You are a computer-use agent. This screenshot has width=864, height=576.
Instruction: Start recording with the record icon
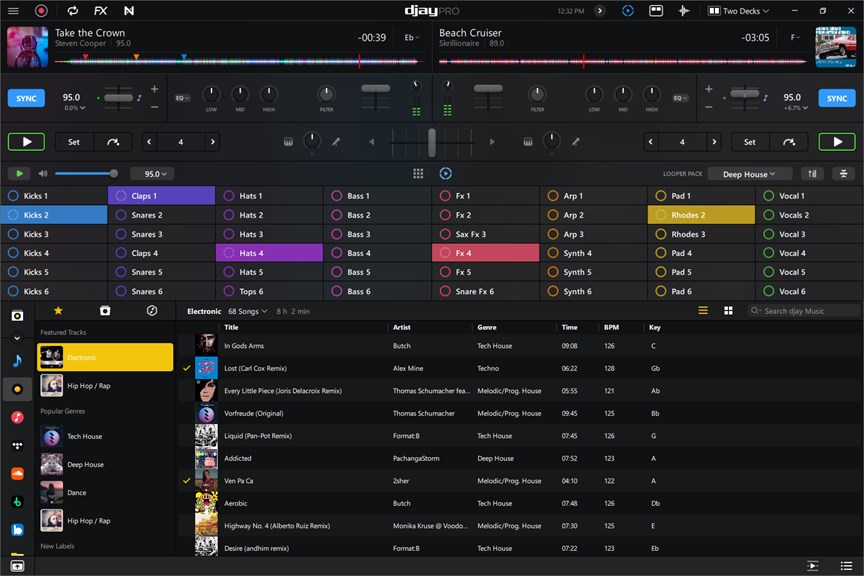(x=41, y=10)
